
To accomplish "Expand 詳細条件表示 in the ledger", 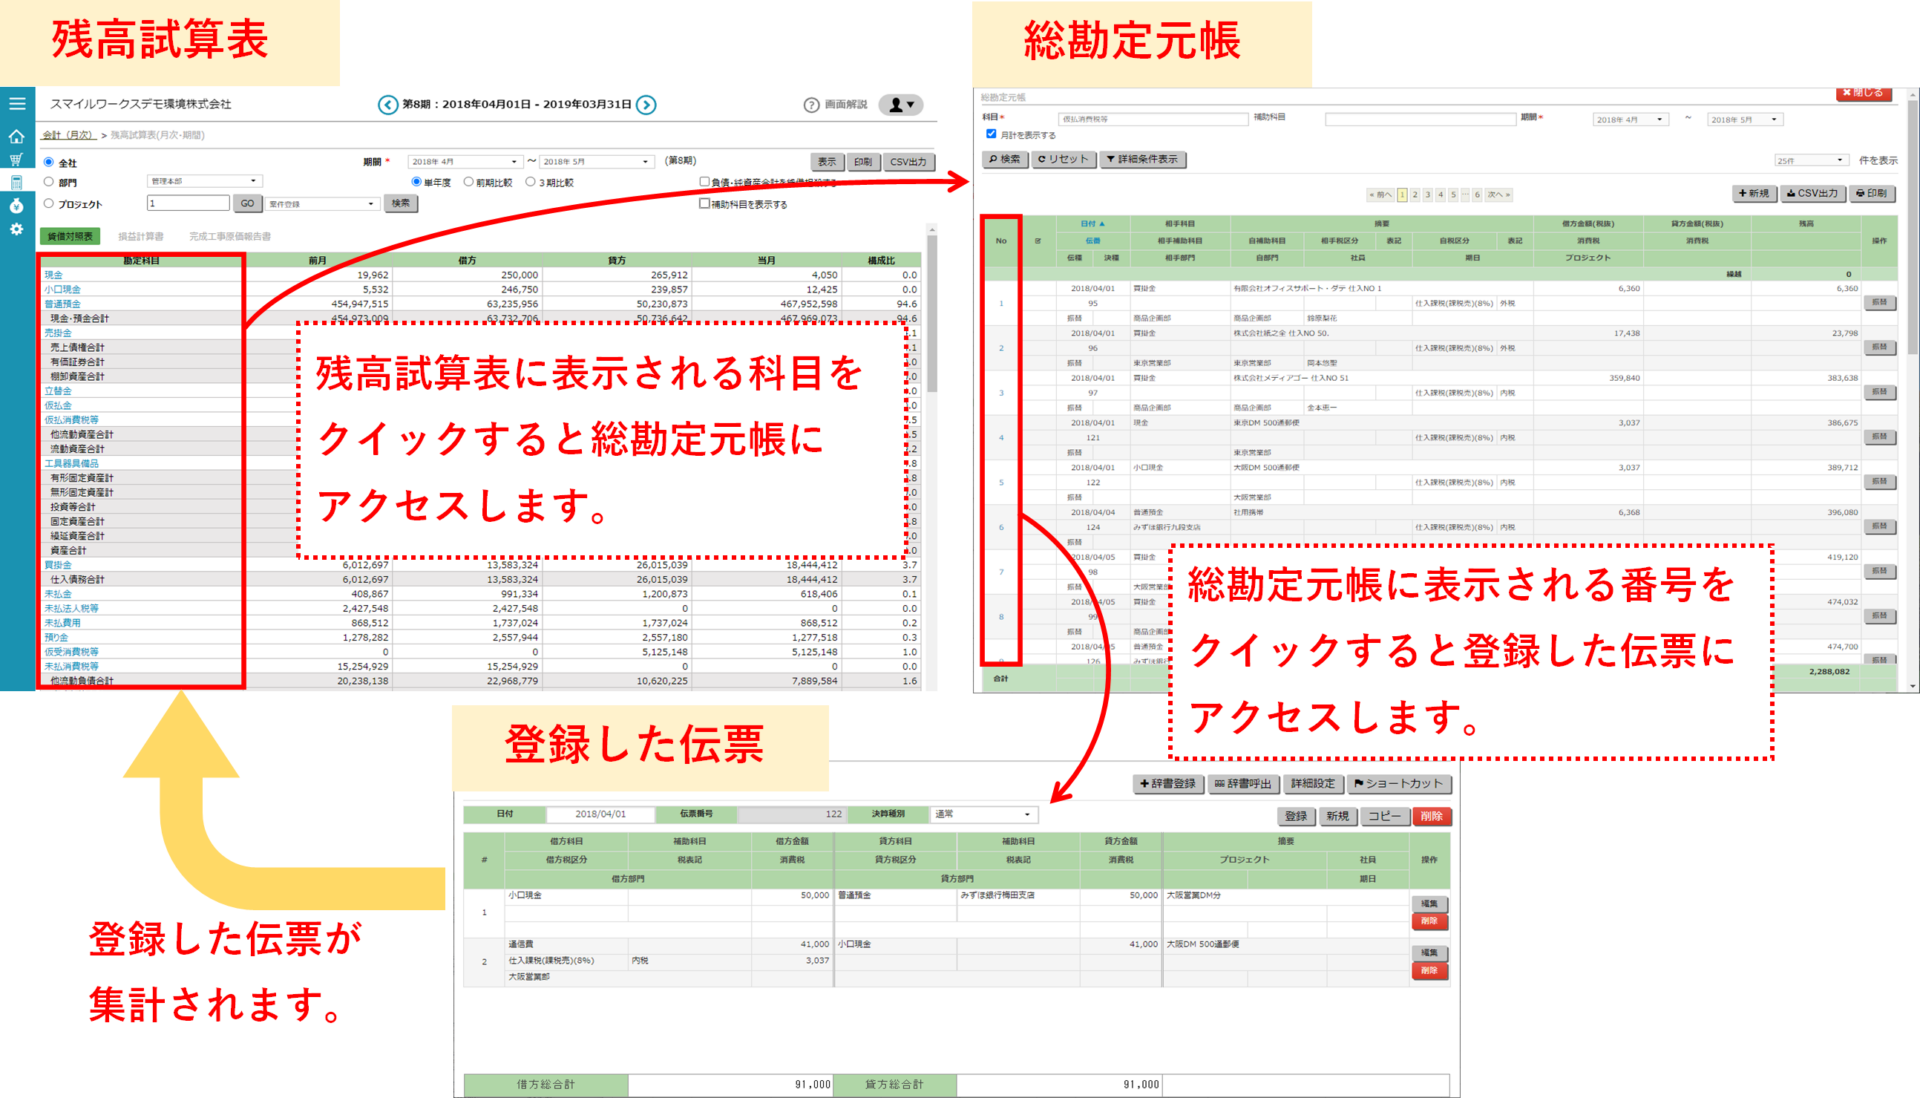I will click(x=1143, y=159).
